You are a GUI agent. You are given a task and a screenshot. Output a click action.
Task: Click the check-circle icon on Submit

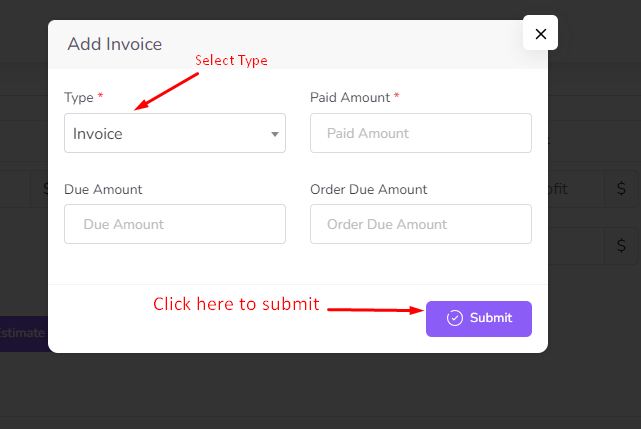tap(455, 318)
